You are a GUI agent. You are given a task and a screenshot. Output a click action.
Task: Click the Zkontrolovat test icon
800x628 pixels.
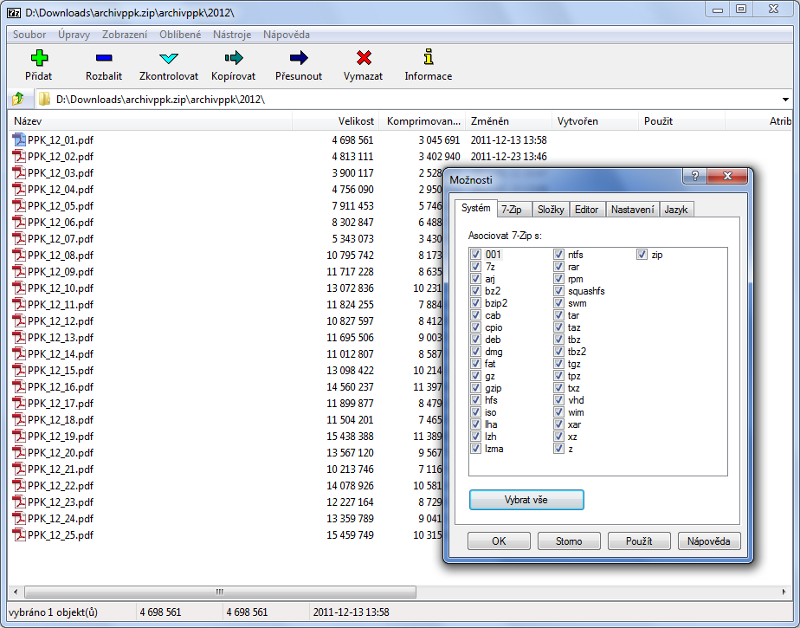(168, 58)
